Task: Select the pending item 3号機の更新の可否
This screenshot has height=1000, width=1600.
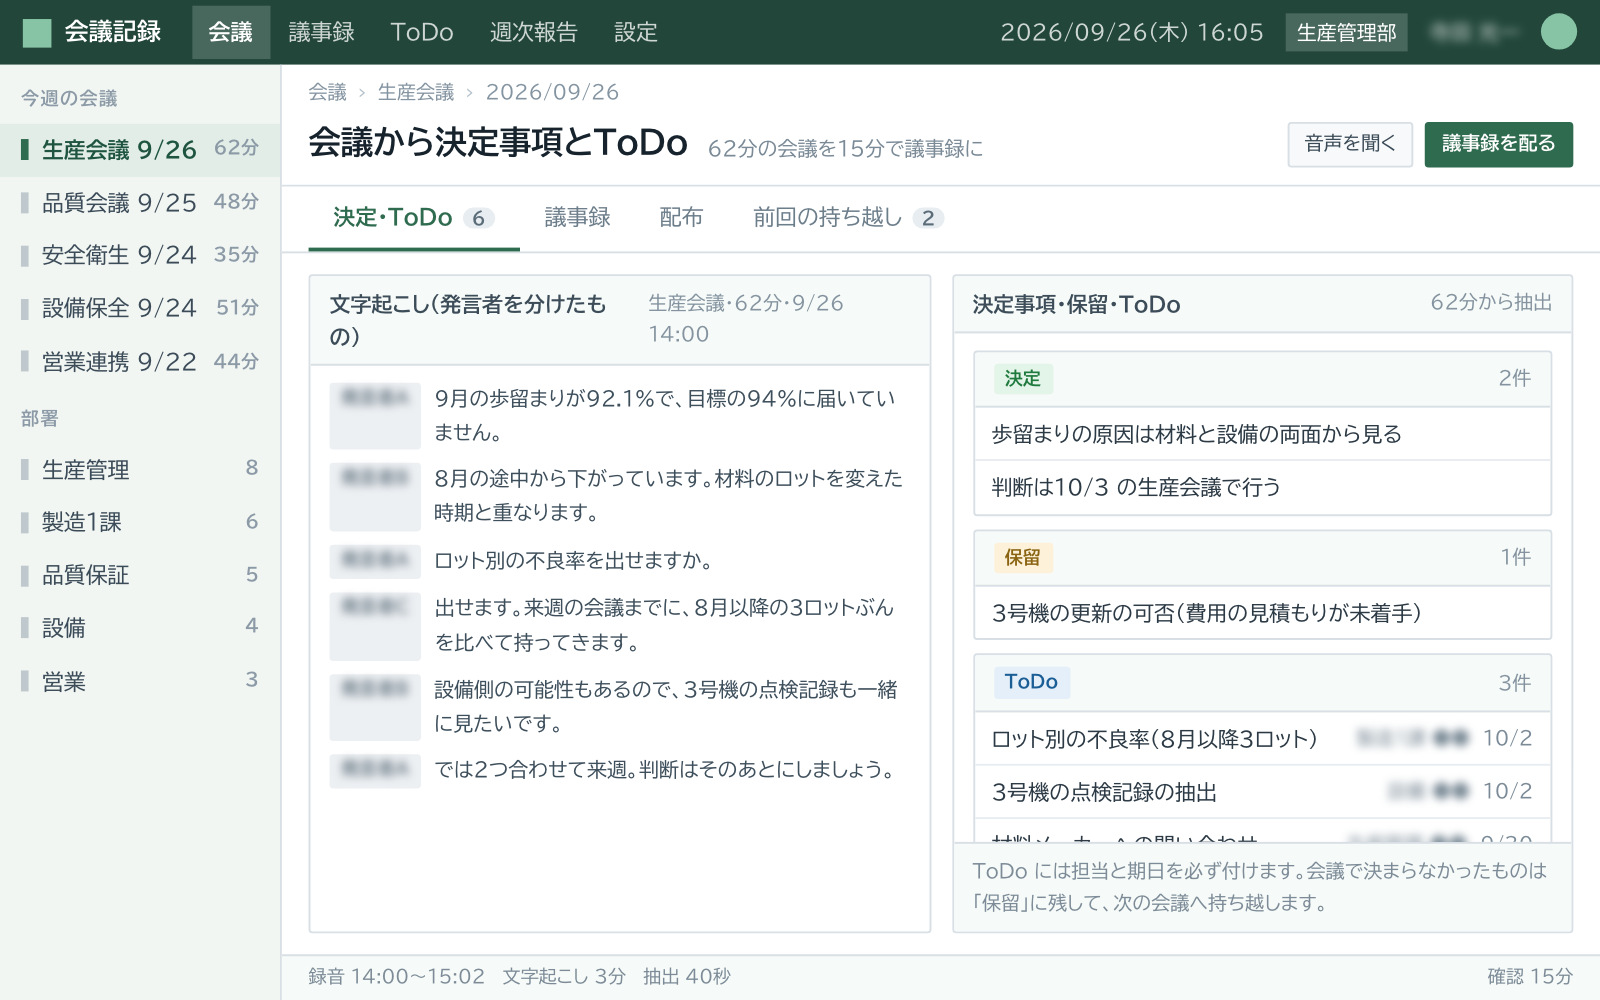Action: pyautogui.click(x=1263, y=613)
